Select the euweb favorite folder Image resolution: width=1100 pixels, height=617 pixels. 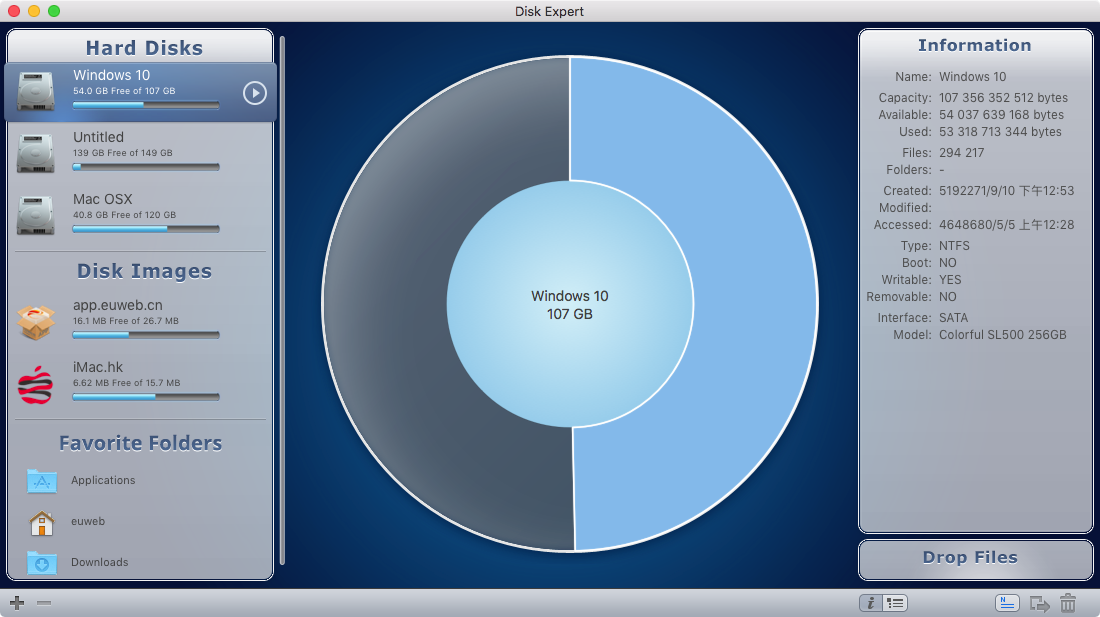click(140, 522)
